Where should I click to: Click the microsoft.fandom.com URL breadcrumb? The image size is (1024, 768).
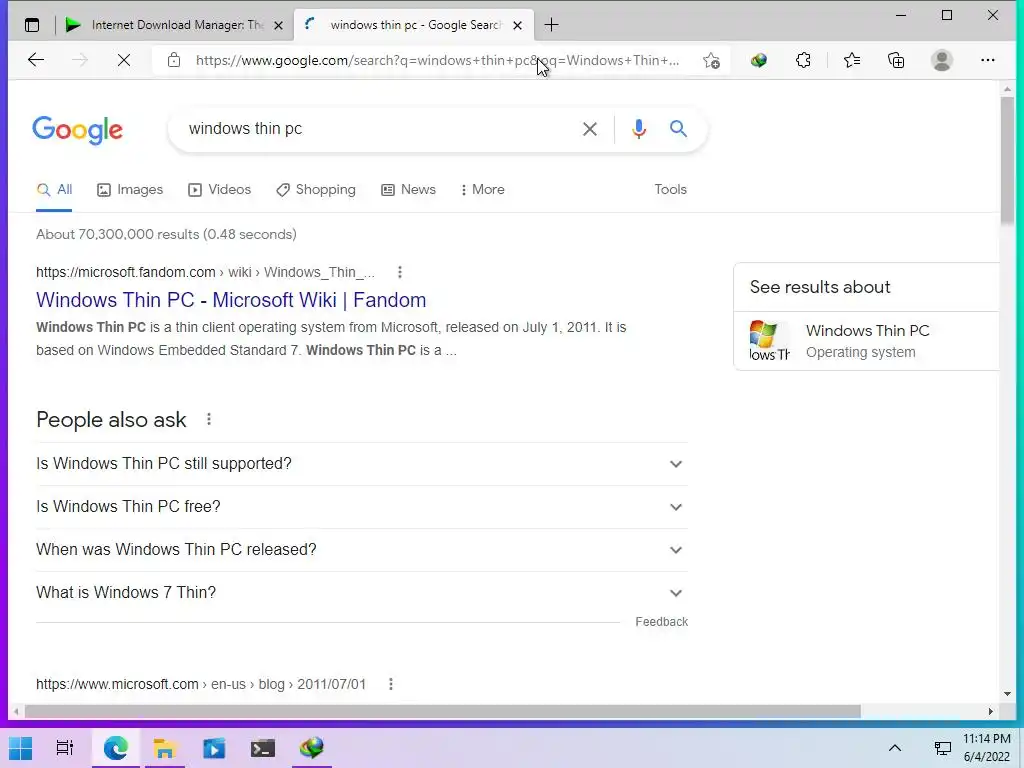pyautogui.click(x=206, y=272)
